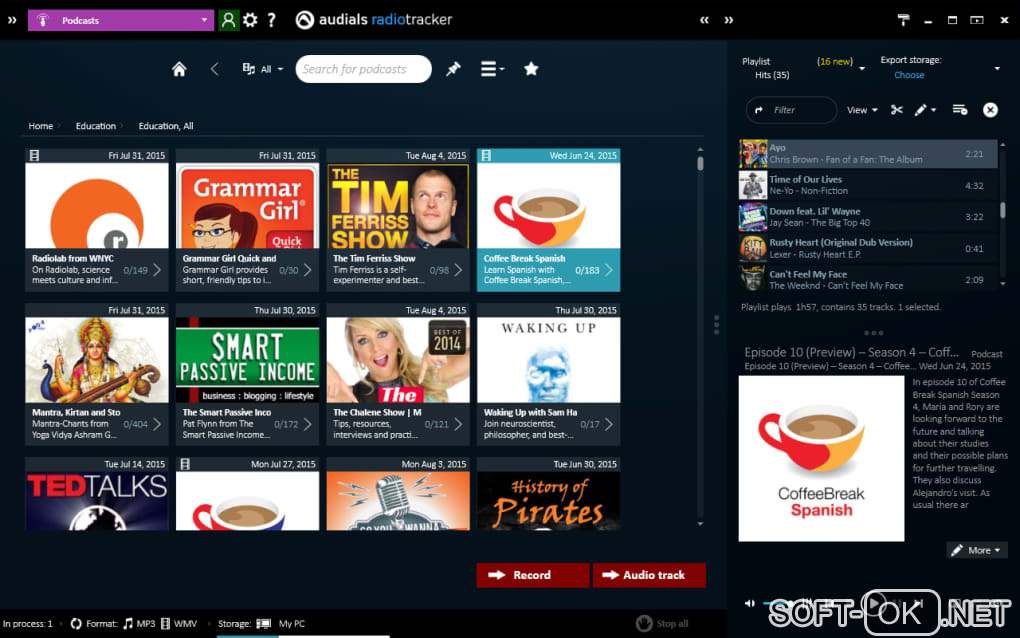Select track Ayo by Chris Brown
The height and width of the screenshot is (638, 1020).
click(868, 154)
